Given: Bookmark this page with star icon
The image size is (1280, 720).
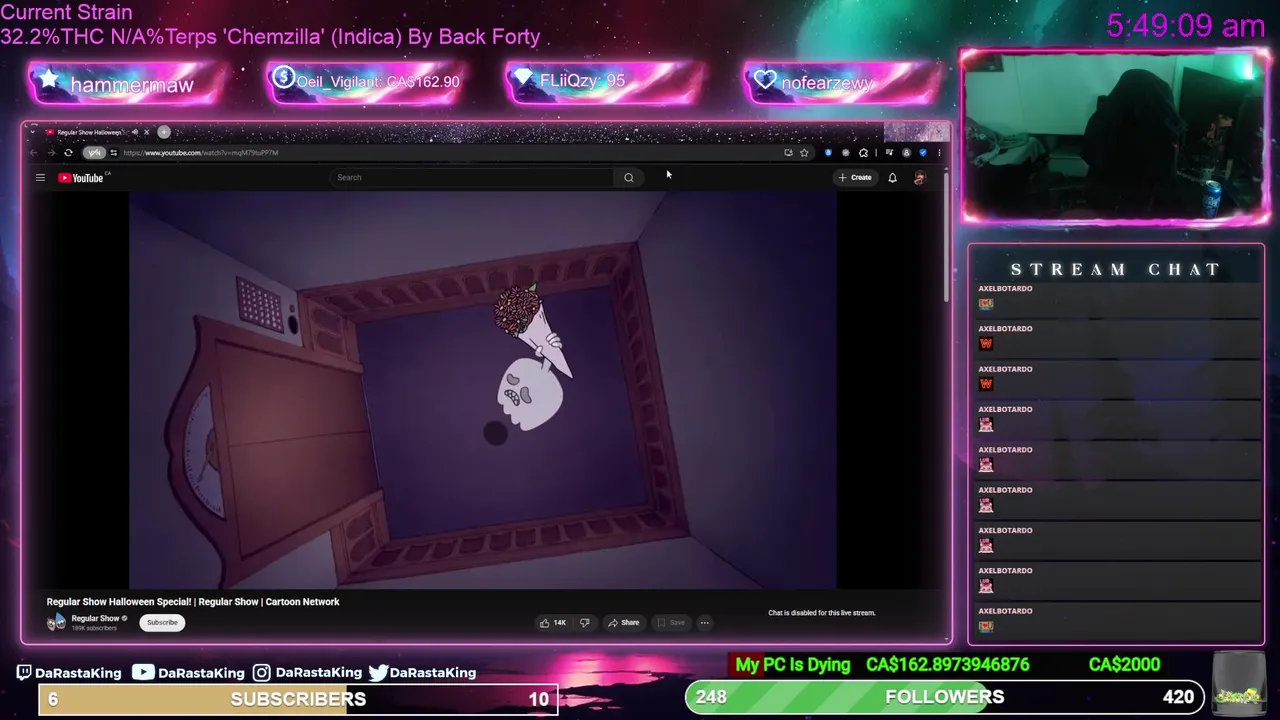Looking at the screenshot, I should pyautogui.click(x=804, y=153).
